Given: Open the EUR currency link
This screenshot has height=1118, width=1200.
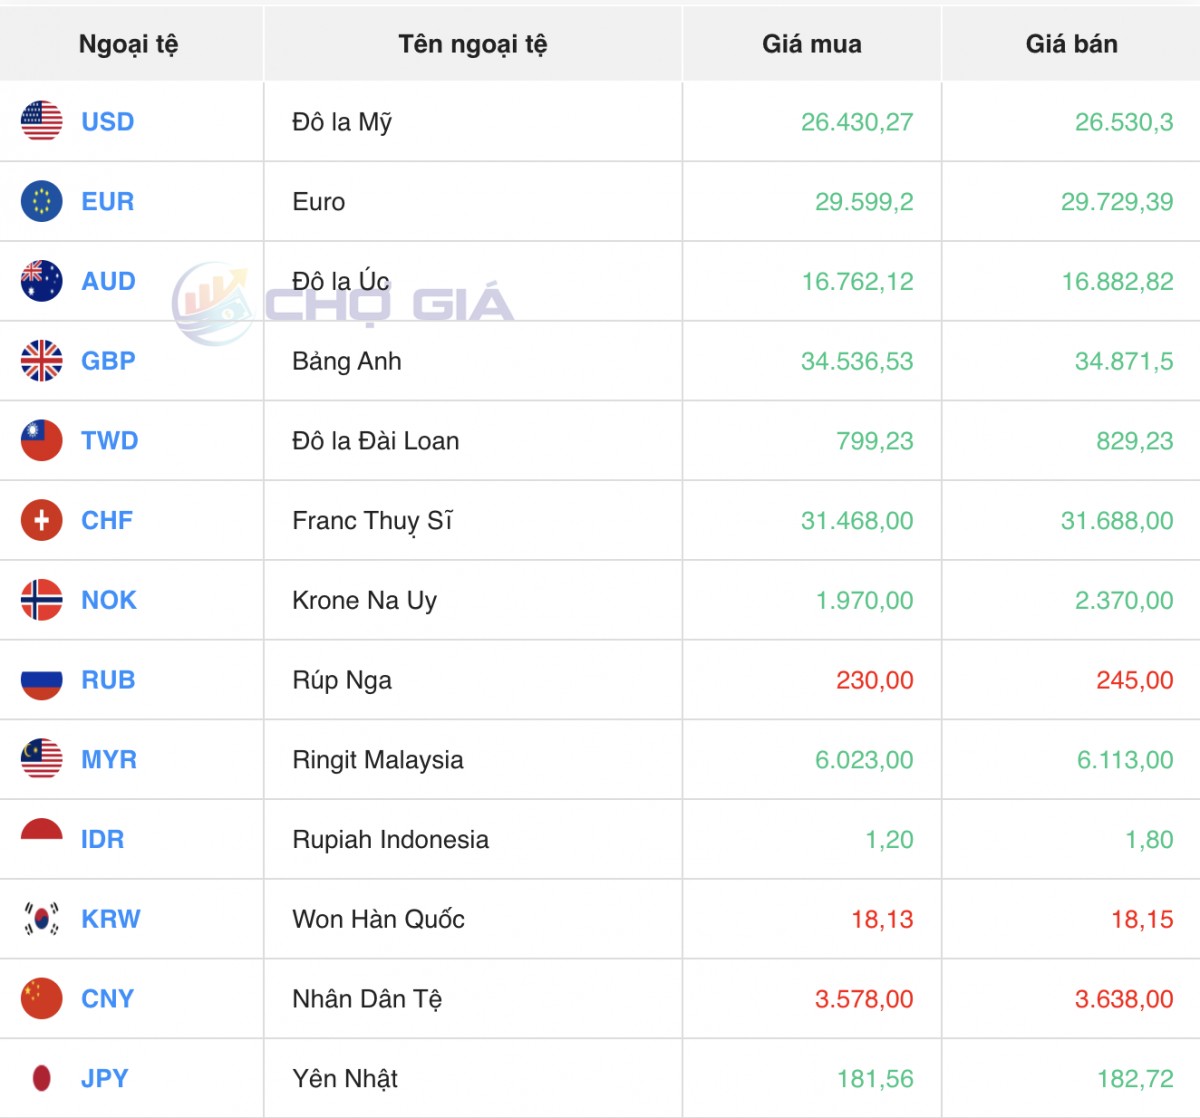Looking at the screenshot, I should click(107, 202).
